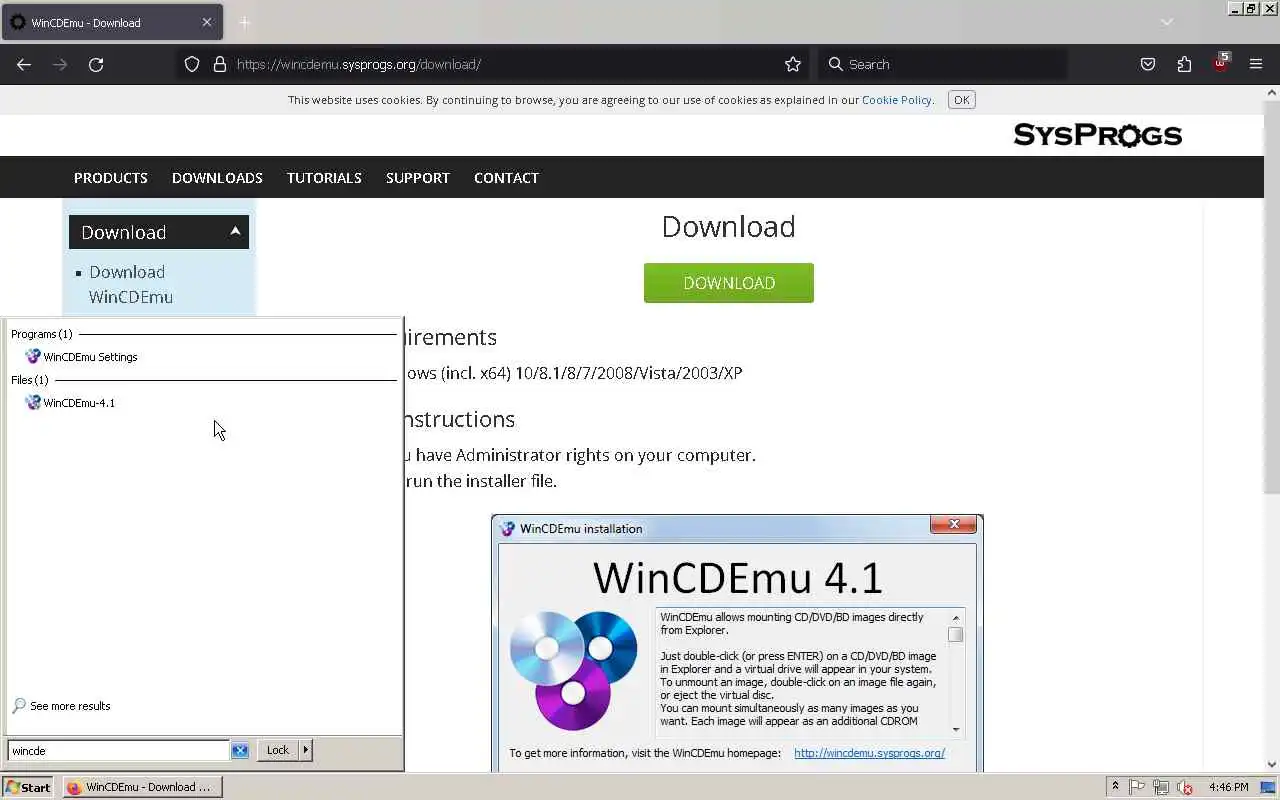Open the Download WinCDEmu sidebar link
The image size is (1280, 800).
click(x=131, y=285)
